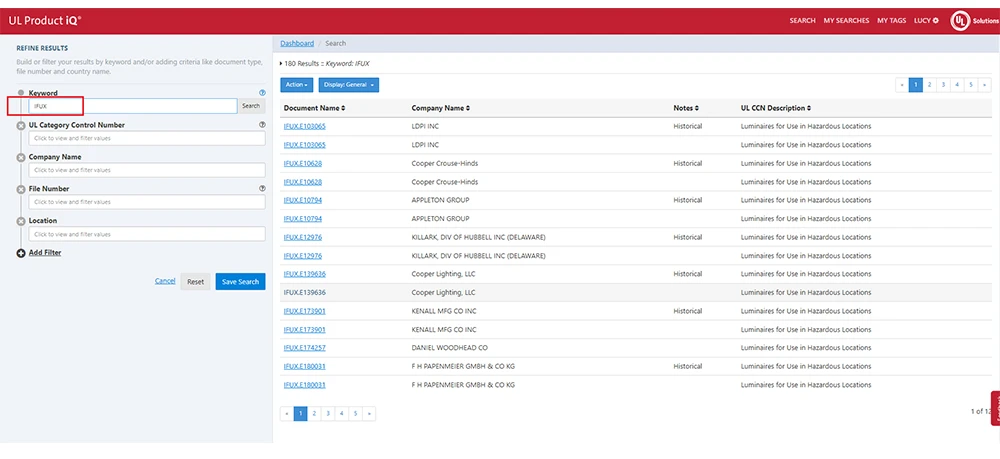This screenshot has height=459, width=1000.
Task: Expand the 180 Results summary triangle
Action: click(281, 64)
